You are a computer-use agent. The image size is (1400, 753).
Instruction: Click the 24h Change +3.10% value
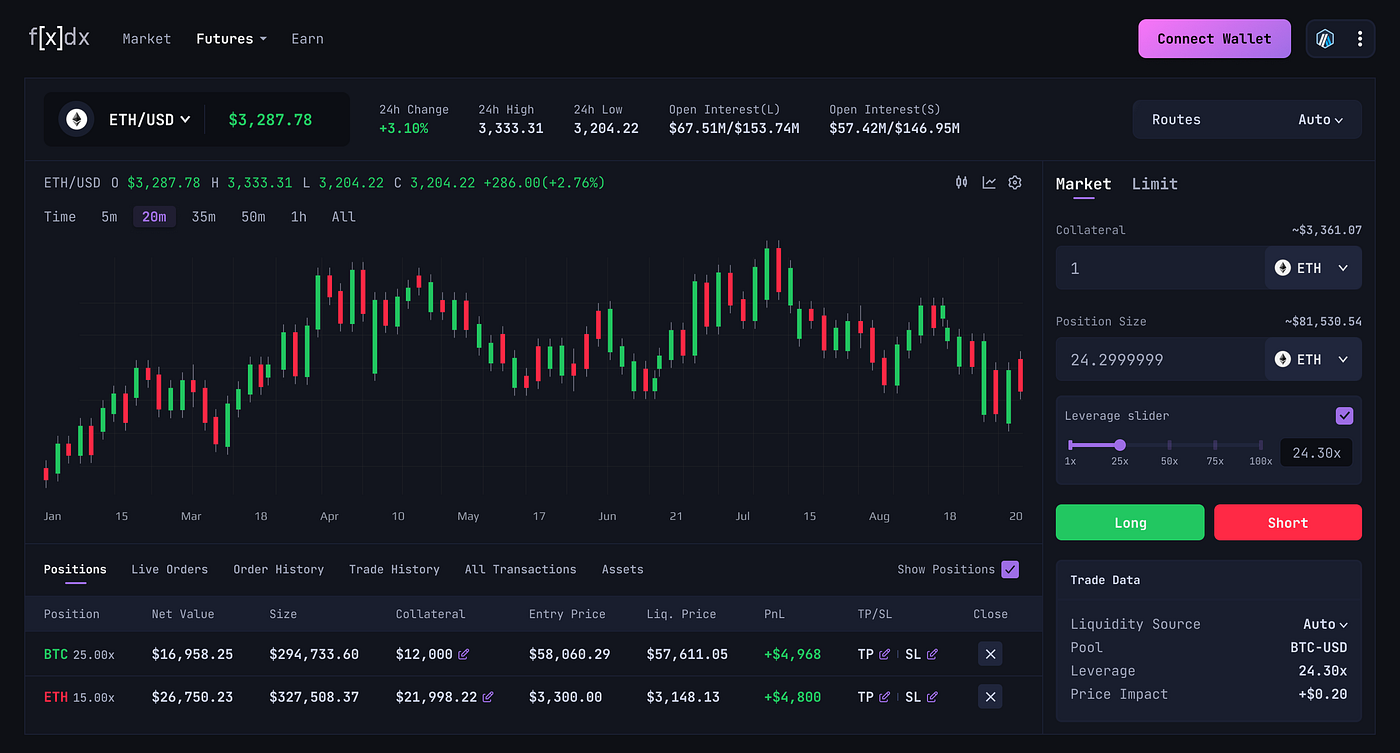(403, 128)
